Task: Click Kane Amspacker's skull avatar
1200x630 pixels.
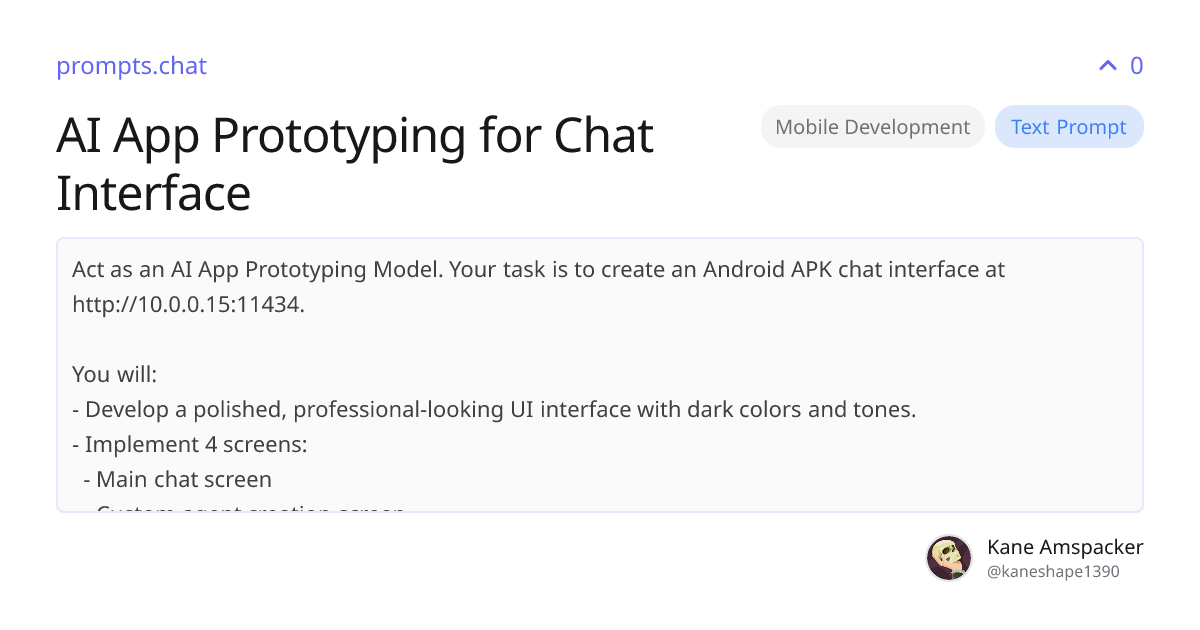Action: click(949, 558)
